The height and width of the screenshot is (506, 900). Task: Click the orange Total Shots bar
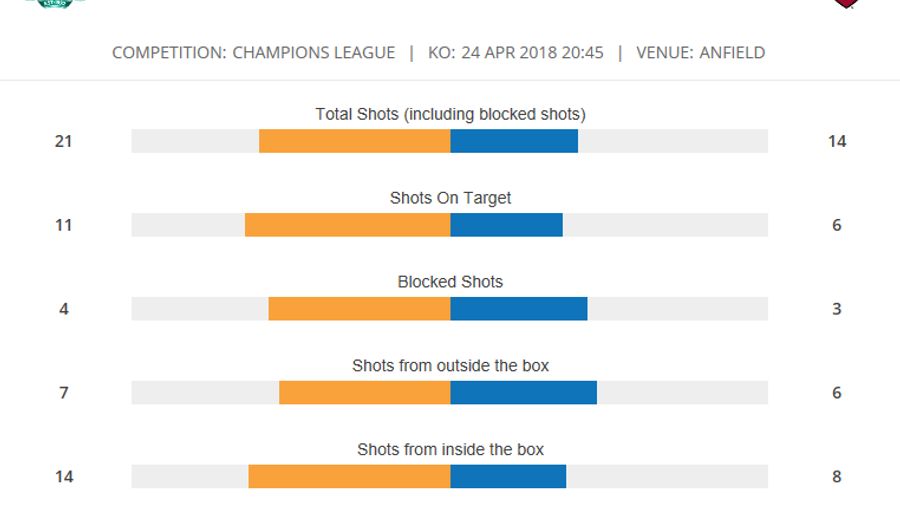click(354, 141)
